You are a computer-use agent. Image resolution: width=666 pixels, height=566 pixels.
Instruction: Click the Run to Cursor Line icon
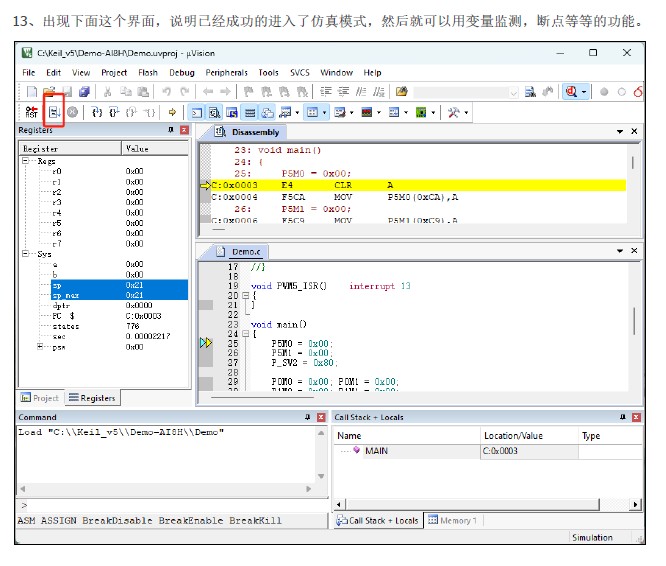149,112
